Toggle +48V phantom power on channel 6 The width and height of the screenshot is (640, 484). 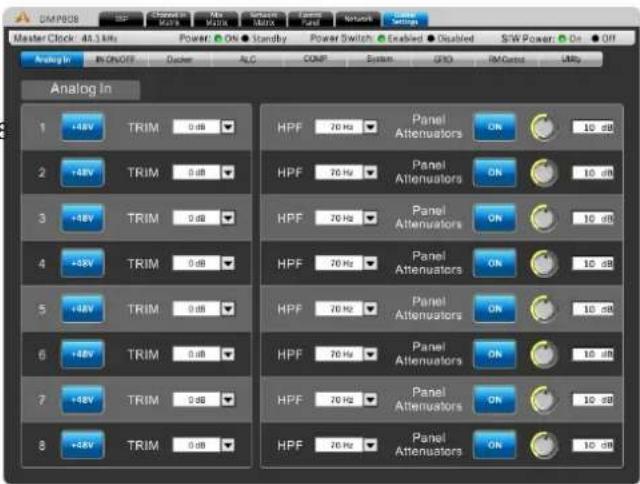coord(82,354)
